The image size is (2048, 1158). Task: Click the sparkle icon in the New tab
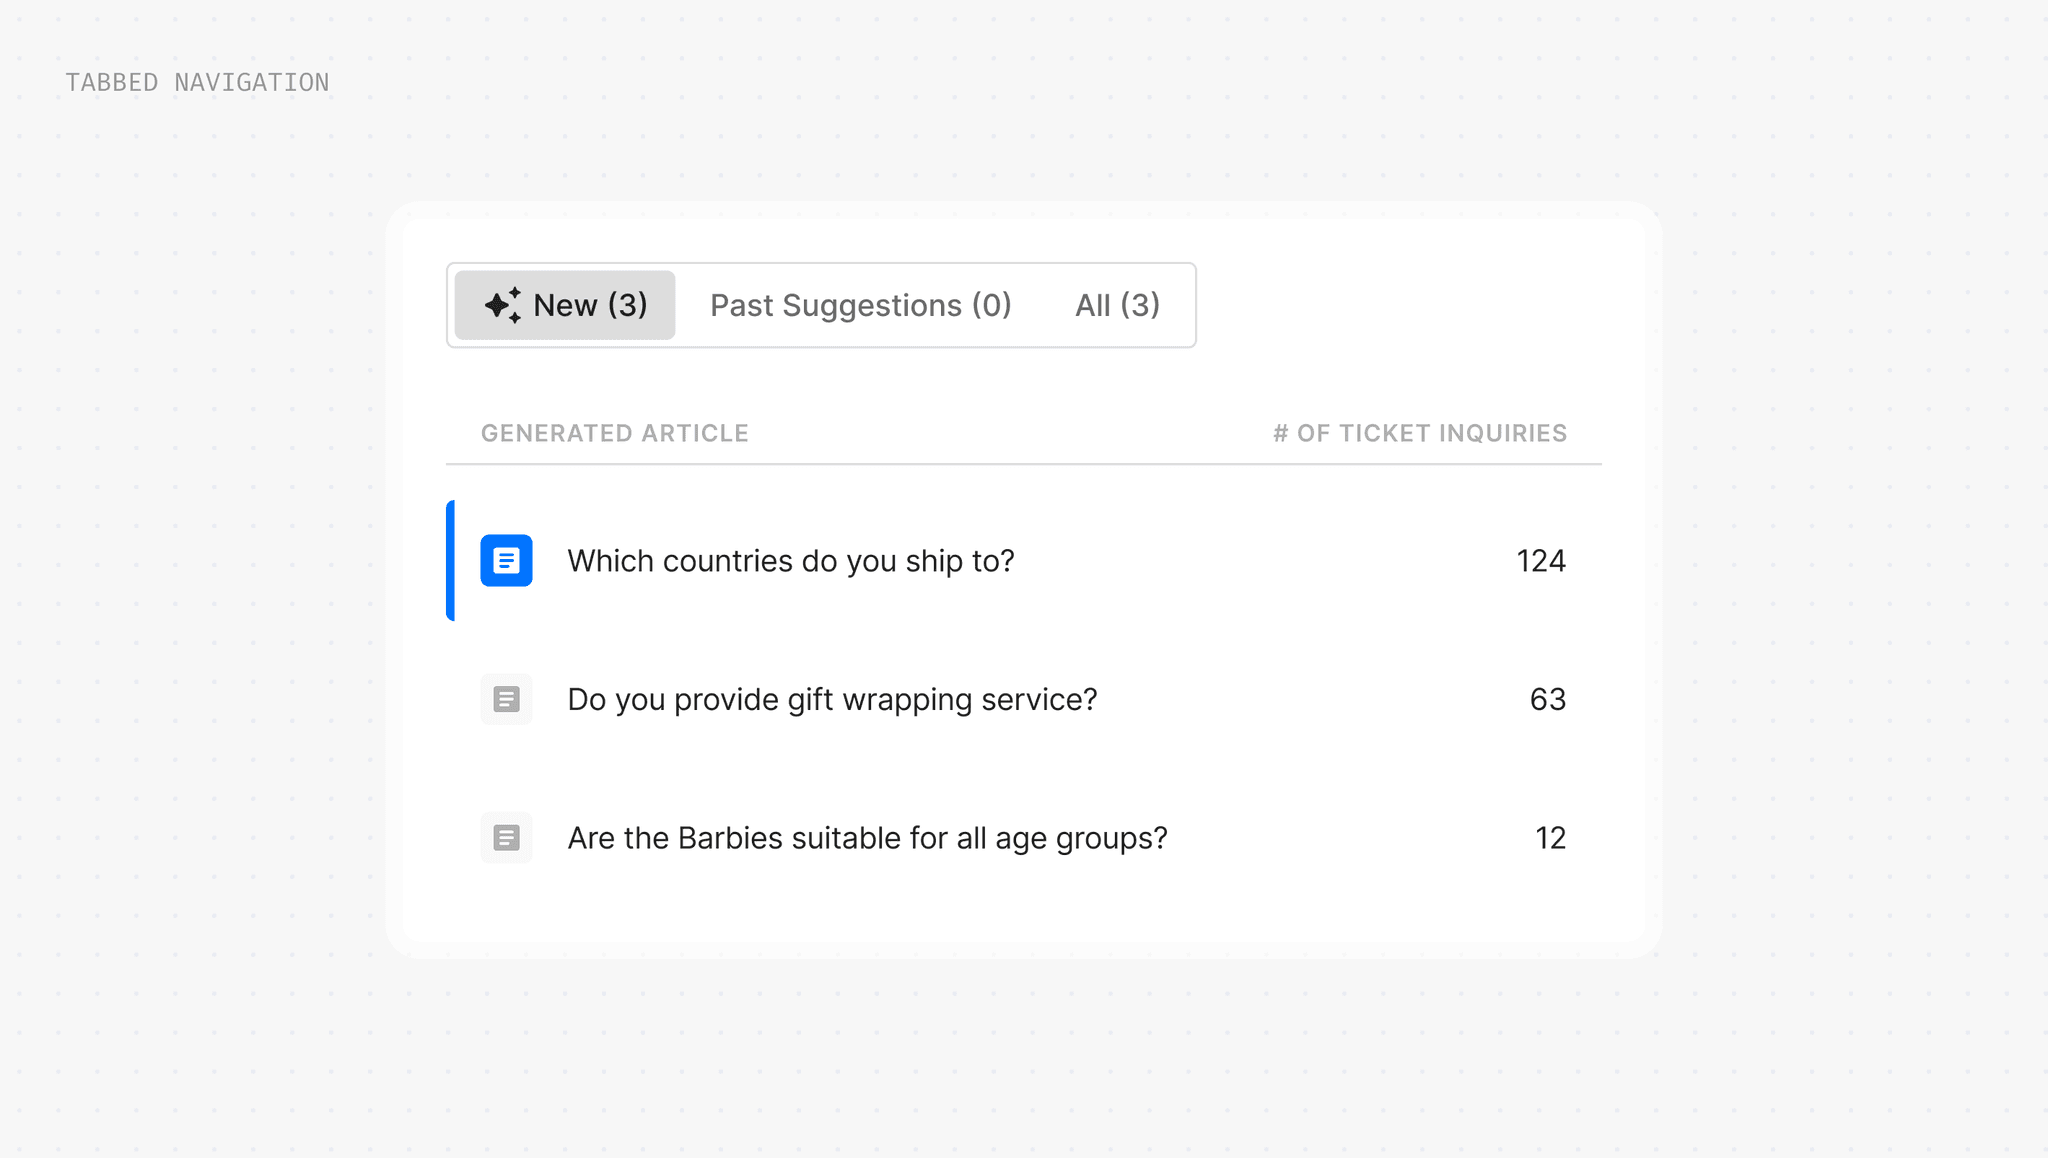(502, 305)
